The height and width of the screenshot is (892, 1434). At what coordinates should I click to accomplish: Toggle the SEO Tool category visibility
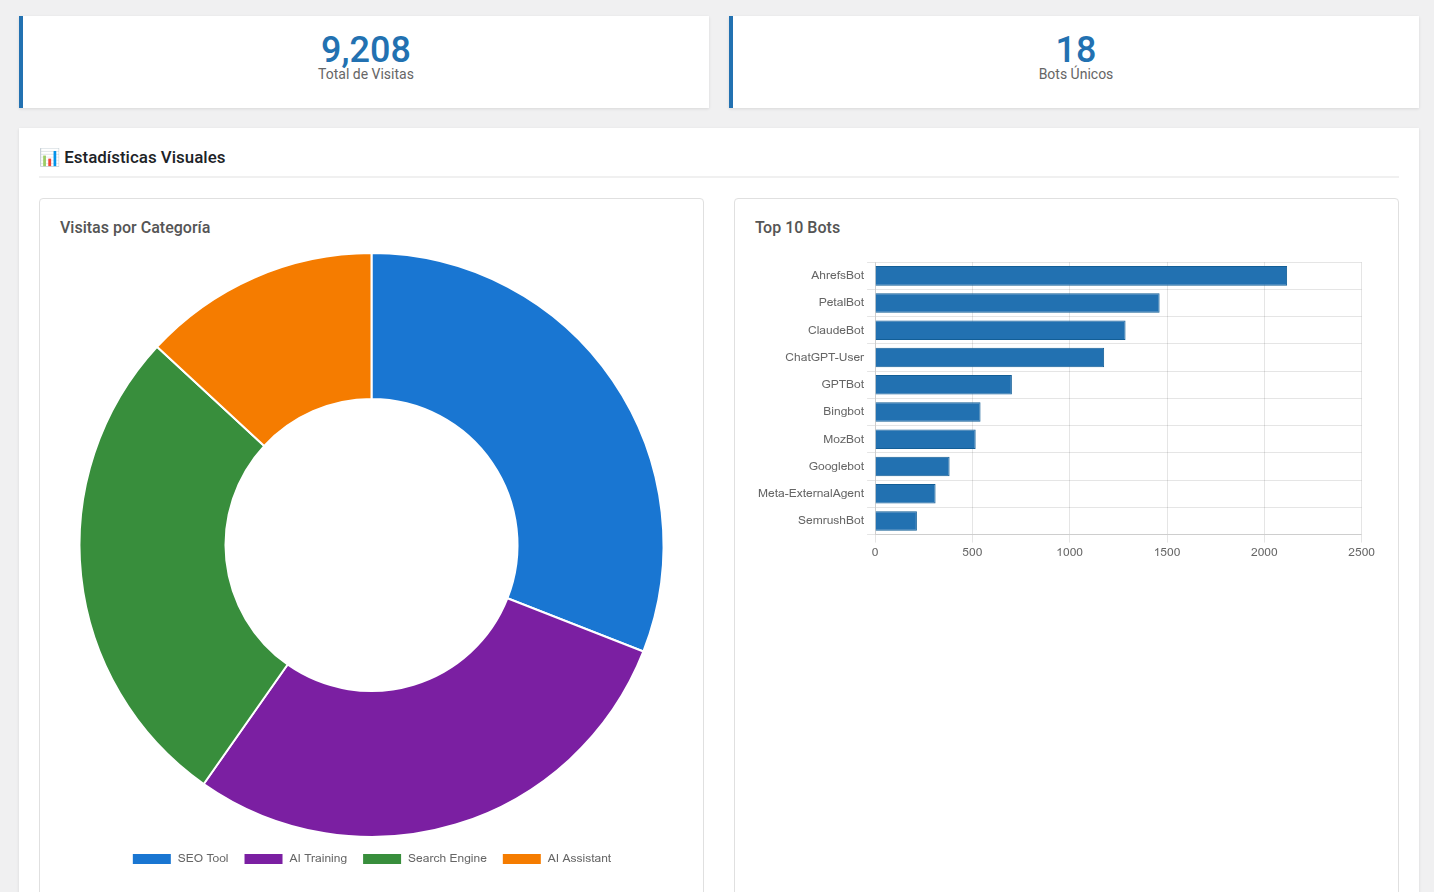coord(180,858)
